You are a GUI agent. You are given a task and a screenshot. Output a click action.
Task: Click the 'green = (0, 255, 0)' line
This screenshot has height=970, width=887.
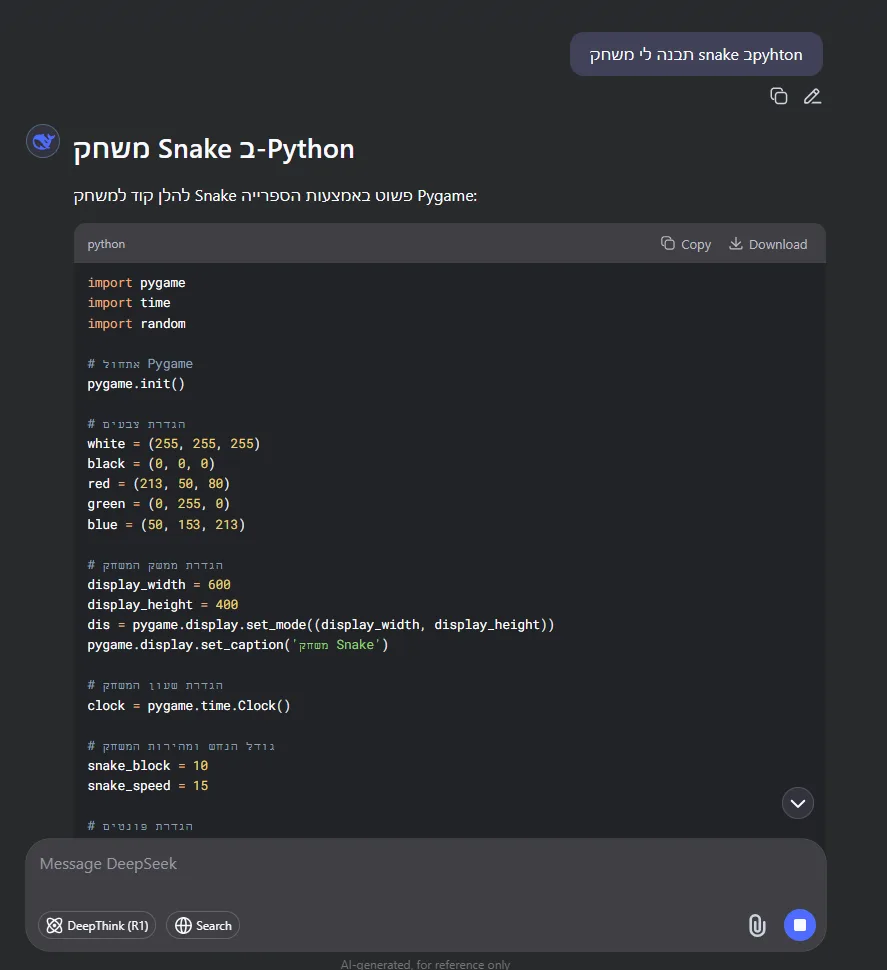pyautogui.click(x=158, y=504)
